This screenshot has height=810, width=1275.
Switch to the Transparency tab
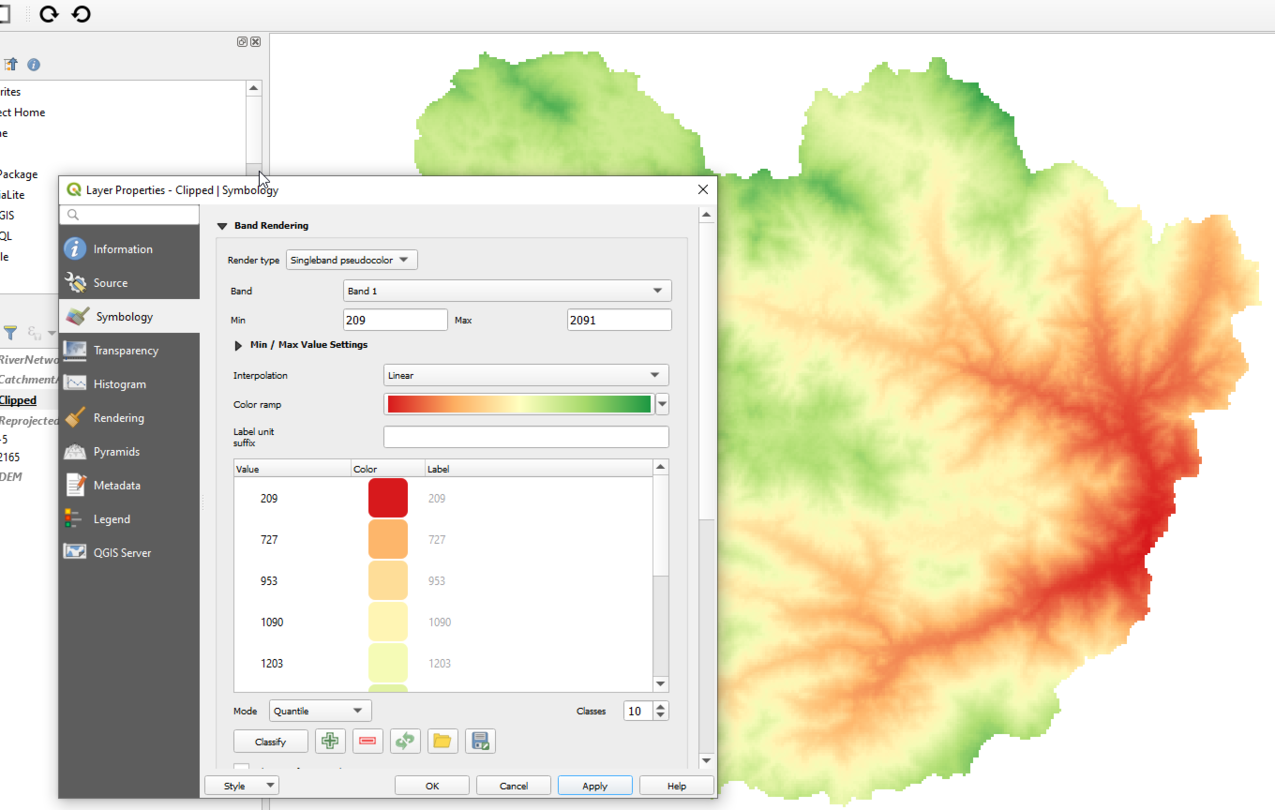[x=125, y=351]
